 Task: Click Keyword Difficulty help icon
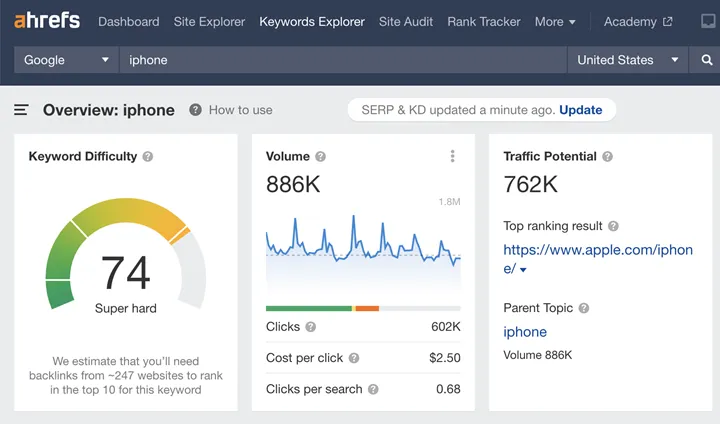[148, 157]
